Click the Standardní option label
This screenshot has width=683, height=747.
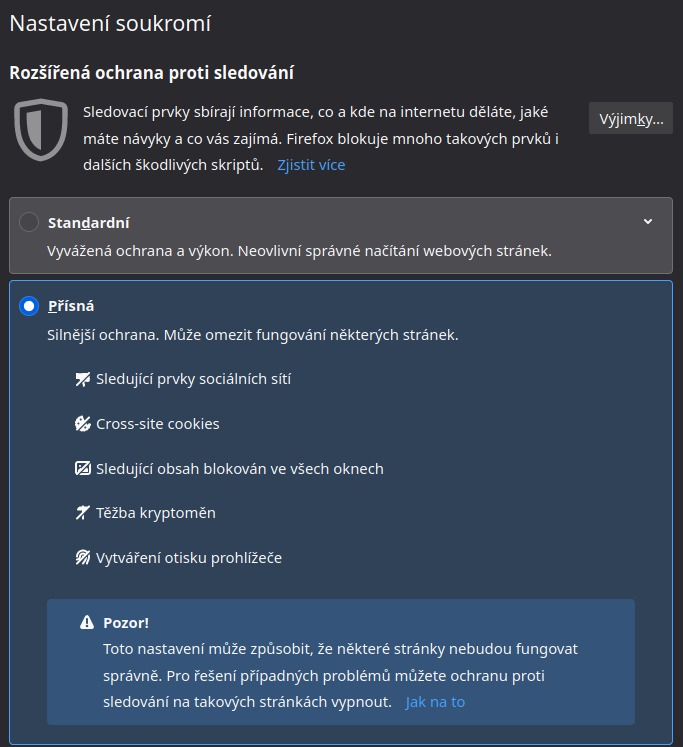point(89,223)
